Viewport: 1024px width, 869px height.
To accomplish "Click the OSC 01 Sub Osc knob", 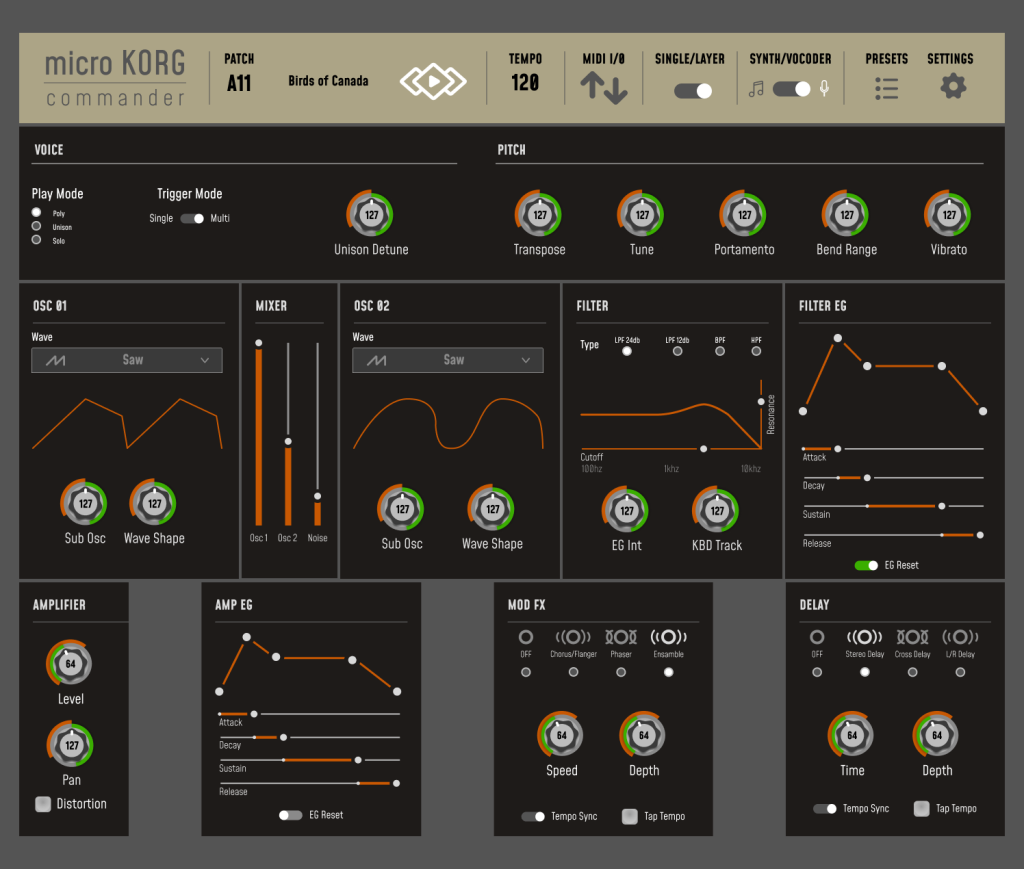I will pos(84,503).
